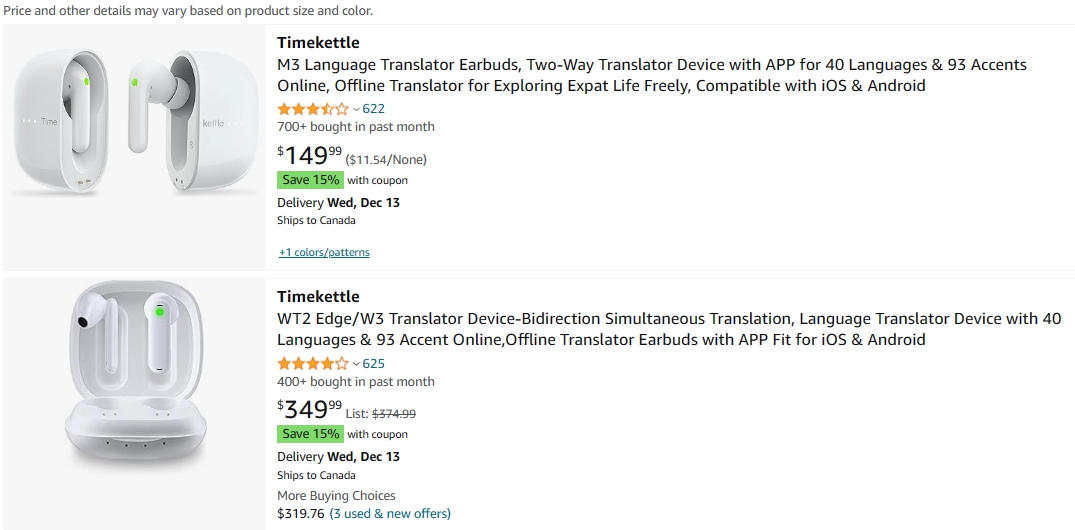
Task: Click the $319.76 More Buying Choices price
Action: coord(300,514)
